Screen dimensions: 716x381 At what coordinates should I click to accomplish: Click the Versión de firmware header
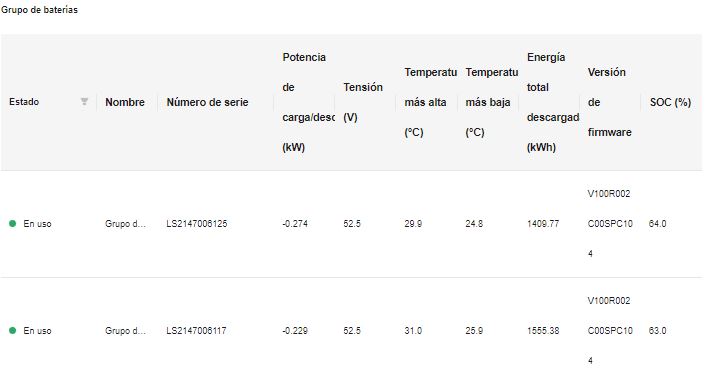(610, 102)
